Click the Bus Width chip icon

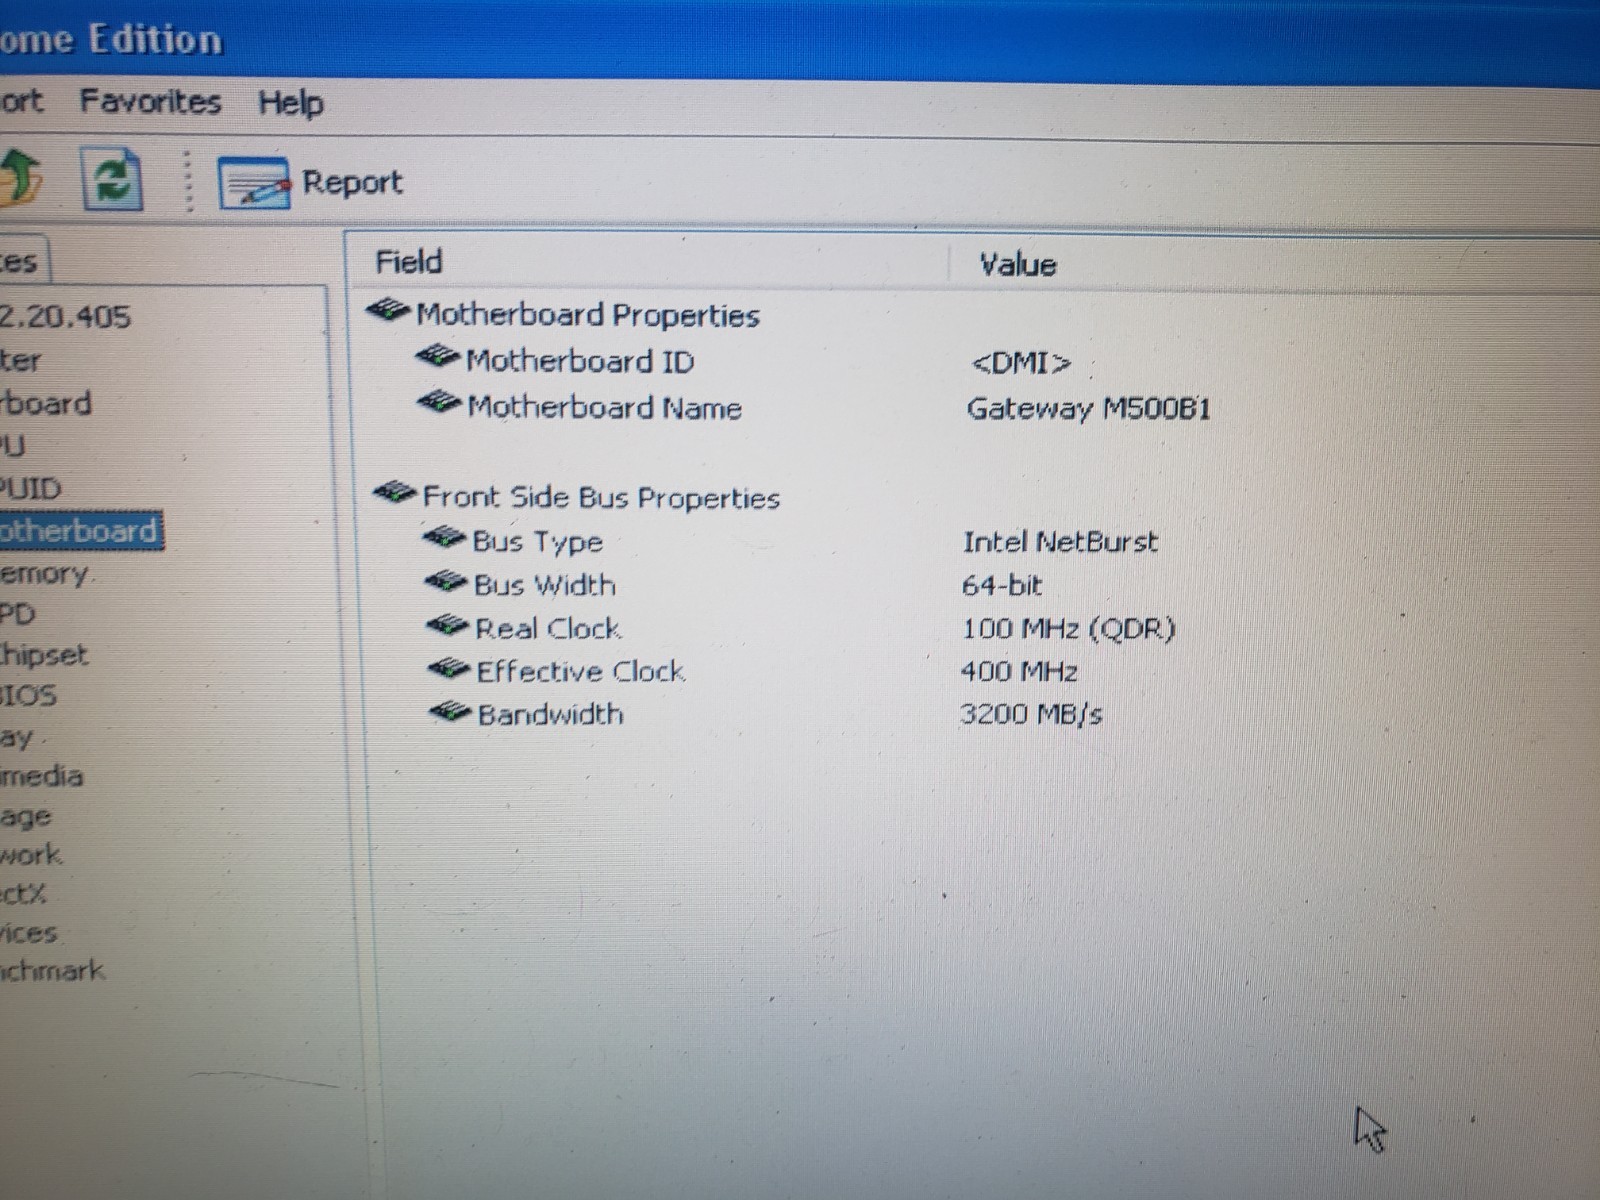pyautogui.click(x=447, y=581)
